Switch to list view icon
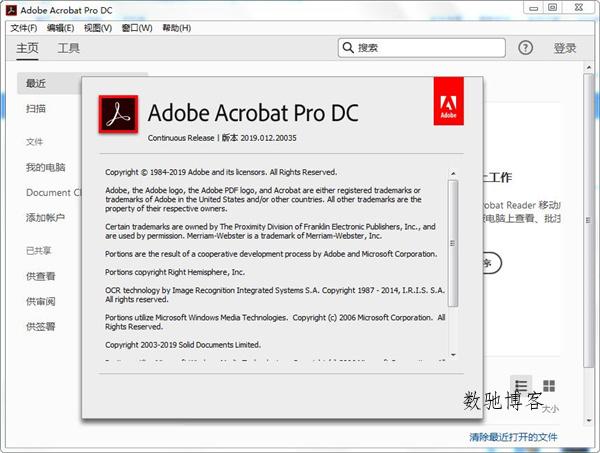The width and height of the screenshot is (600, 453). 521,386
